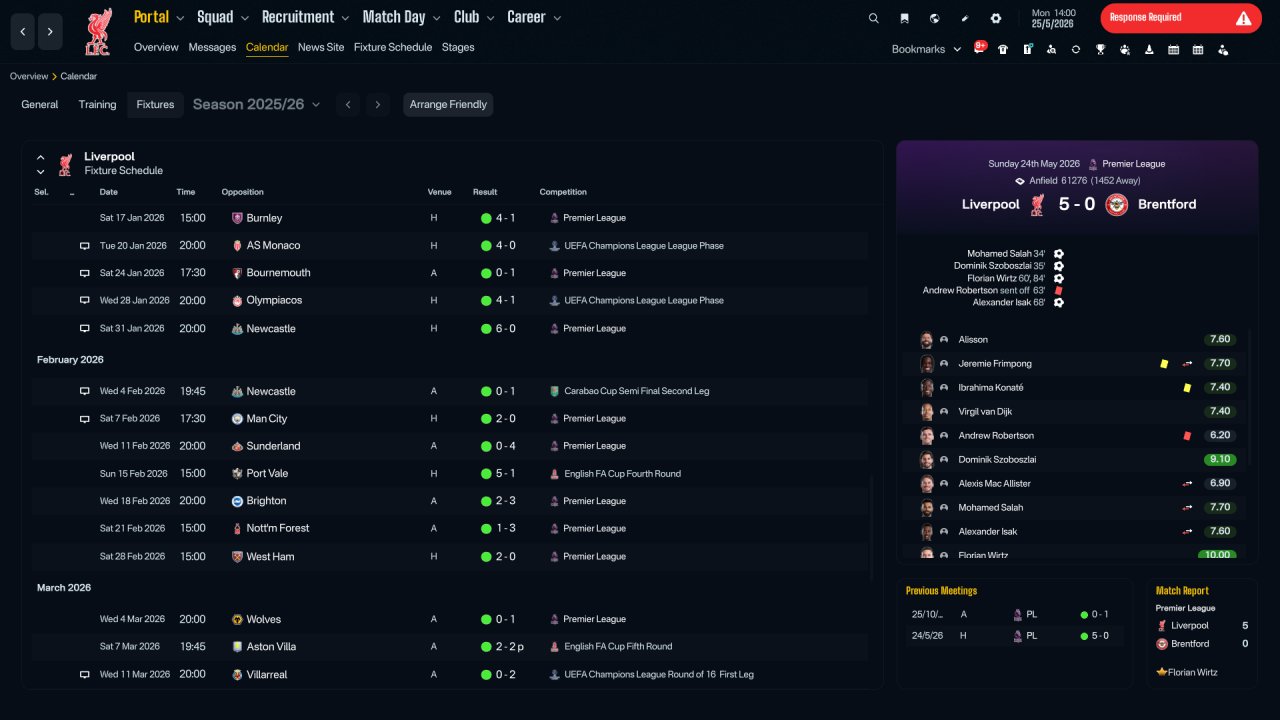Click the Competition column header
The height and width of the screenshot is (720, 1280).
(x=563, y=192)
